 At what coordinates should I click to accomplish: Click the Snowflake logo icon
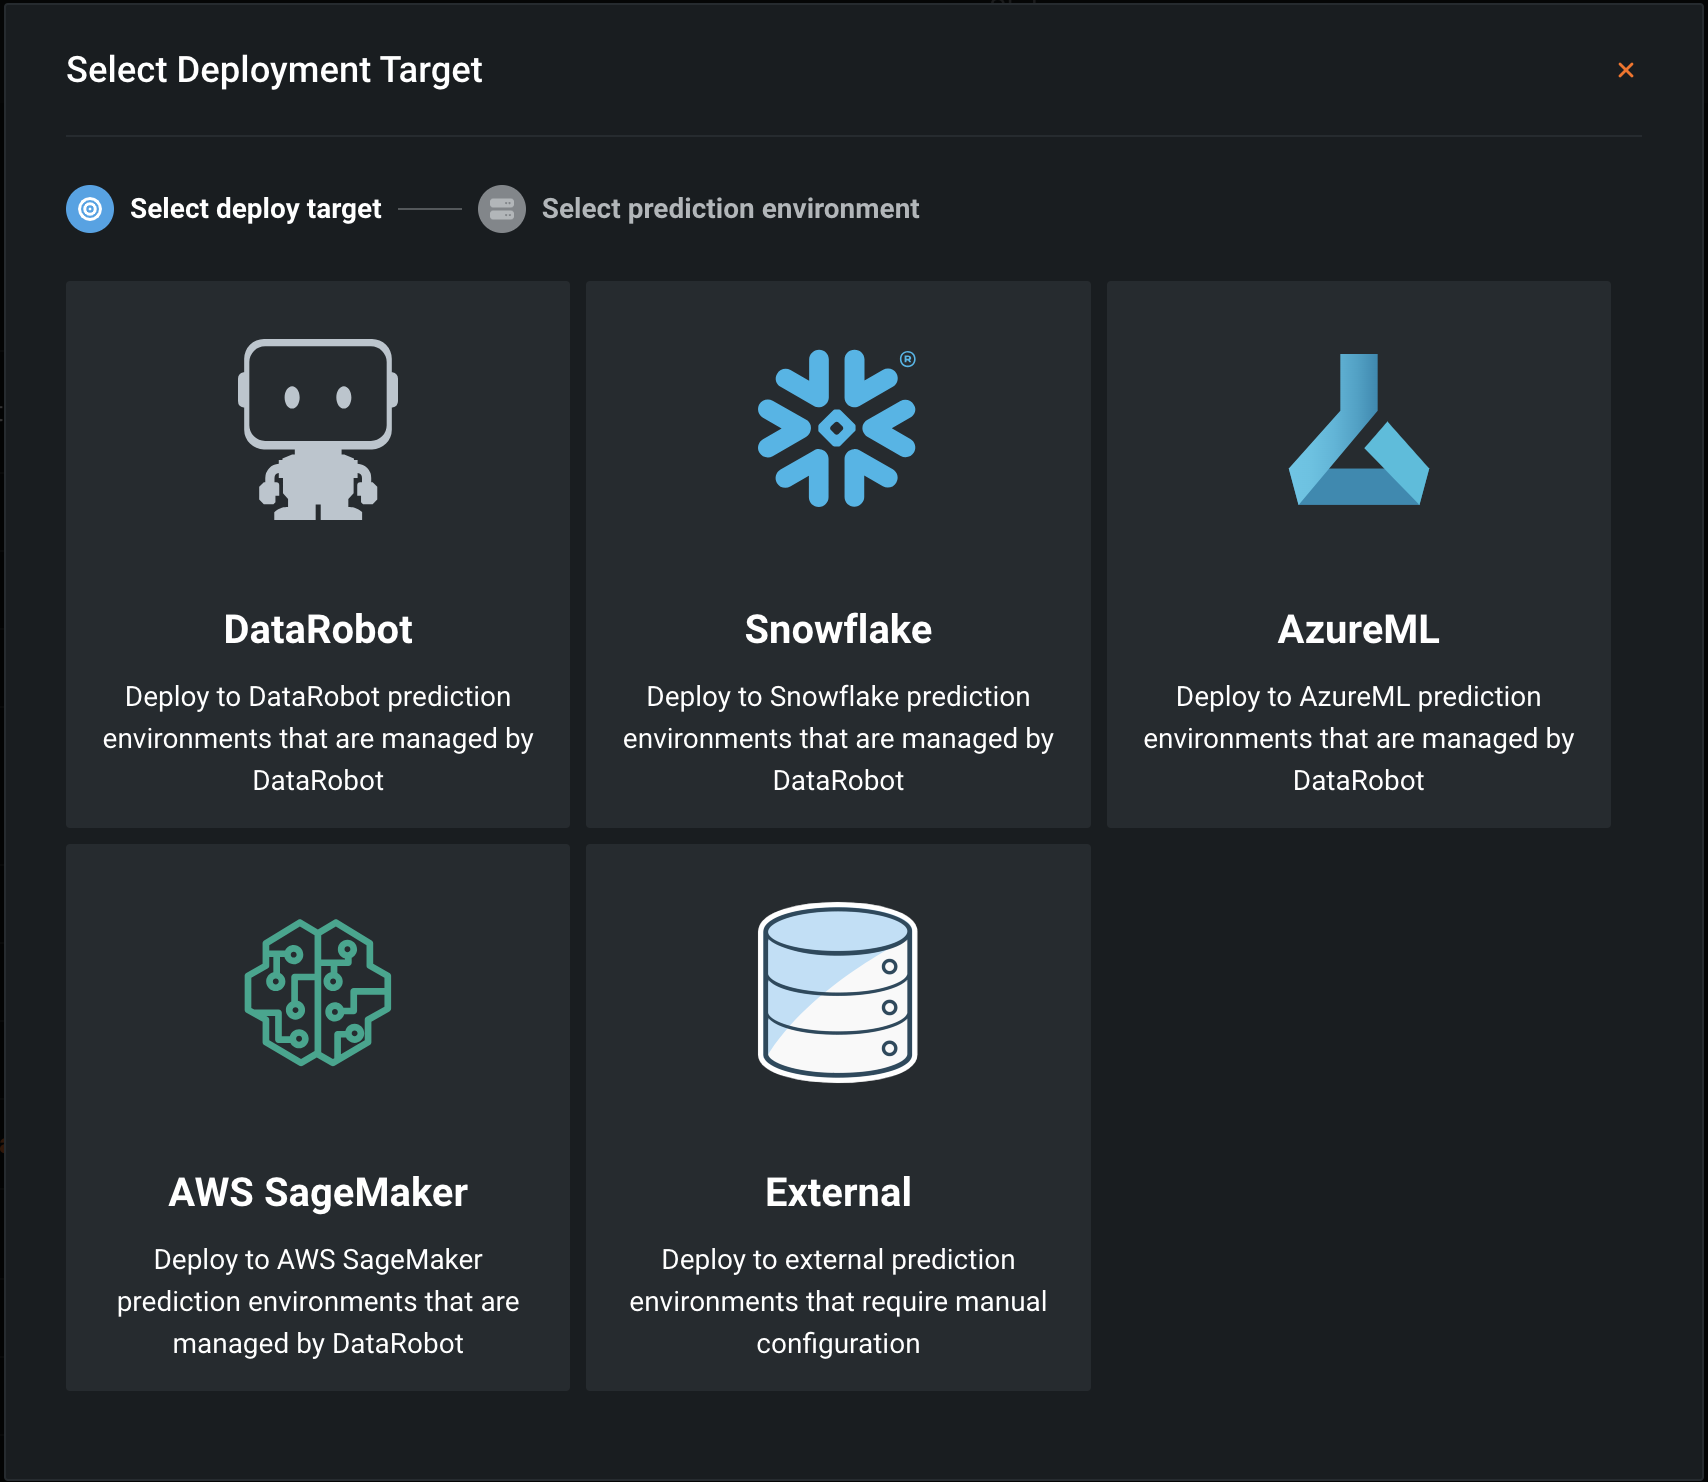pyautogui.click(x=837, y=428)
